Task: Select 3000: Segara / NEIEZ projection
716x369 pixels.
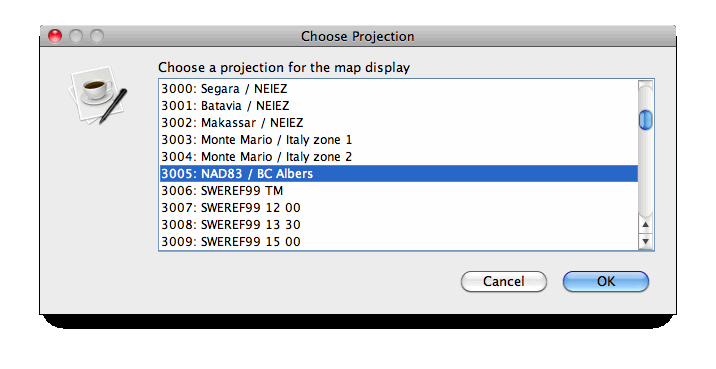Action: click(399, 89)
